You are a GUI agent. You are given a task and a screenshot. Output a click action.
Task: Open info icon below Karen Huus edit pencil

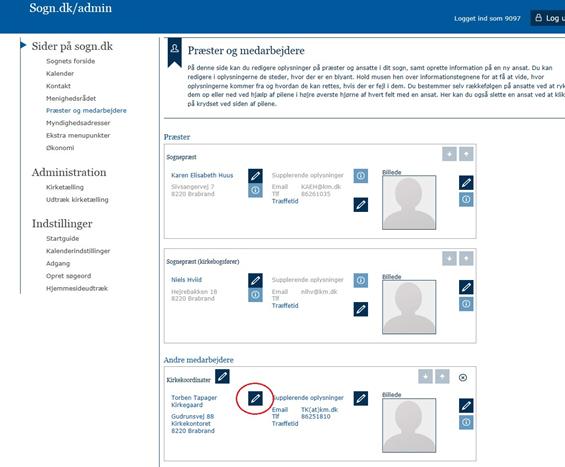coord(255,190)
